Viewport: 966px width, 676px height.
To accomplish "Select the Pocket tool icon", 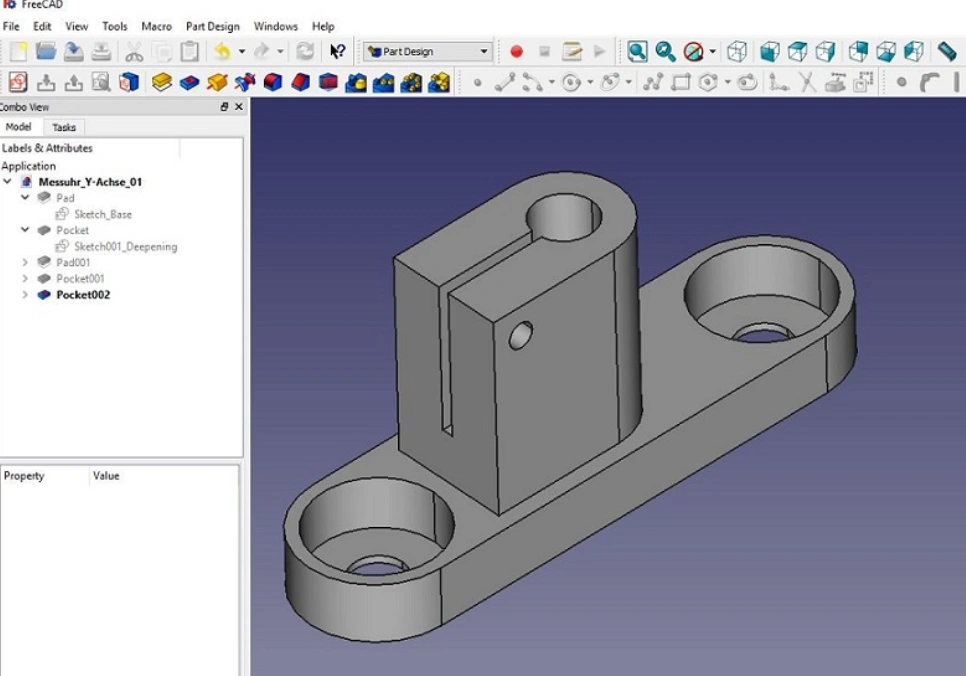I will point(190,82).
